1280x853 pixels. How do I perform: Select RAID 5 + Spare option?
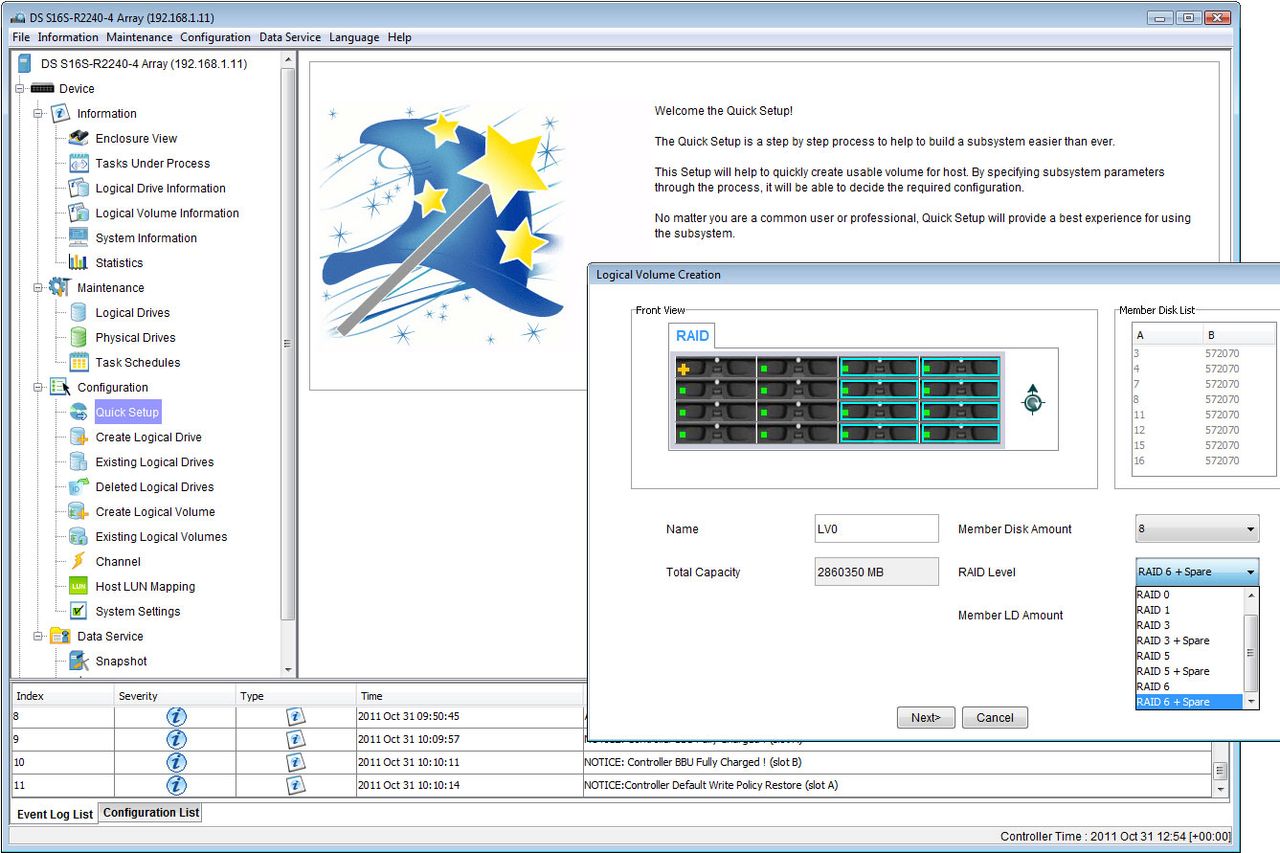(1189, 671)
